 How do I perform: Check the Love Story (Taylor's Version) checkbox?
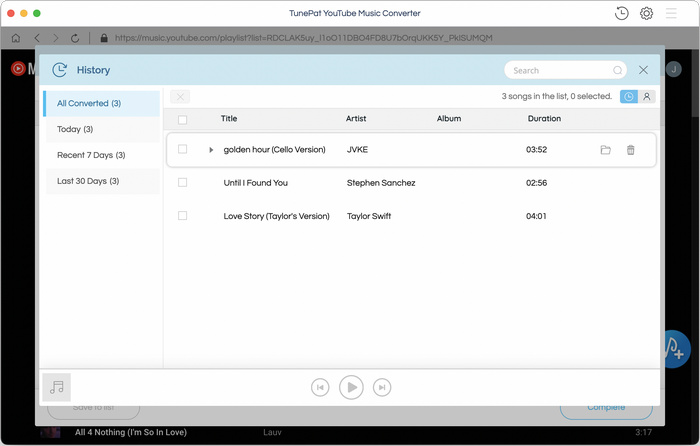coord(182,216)
